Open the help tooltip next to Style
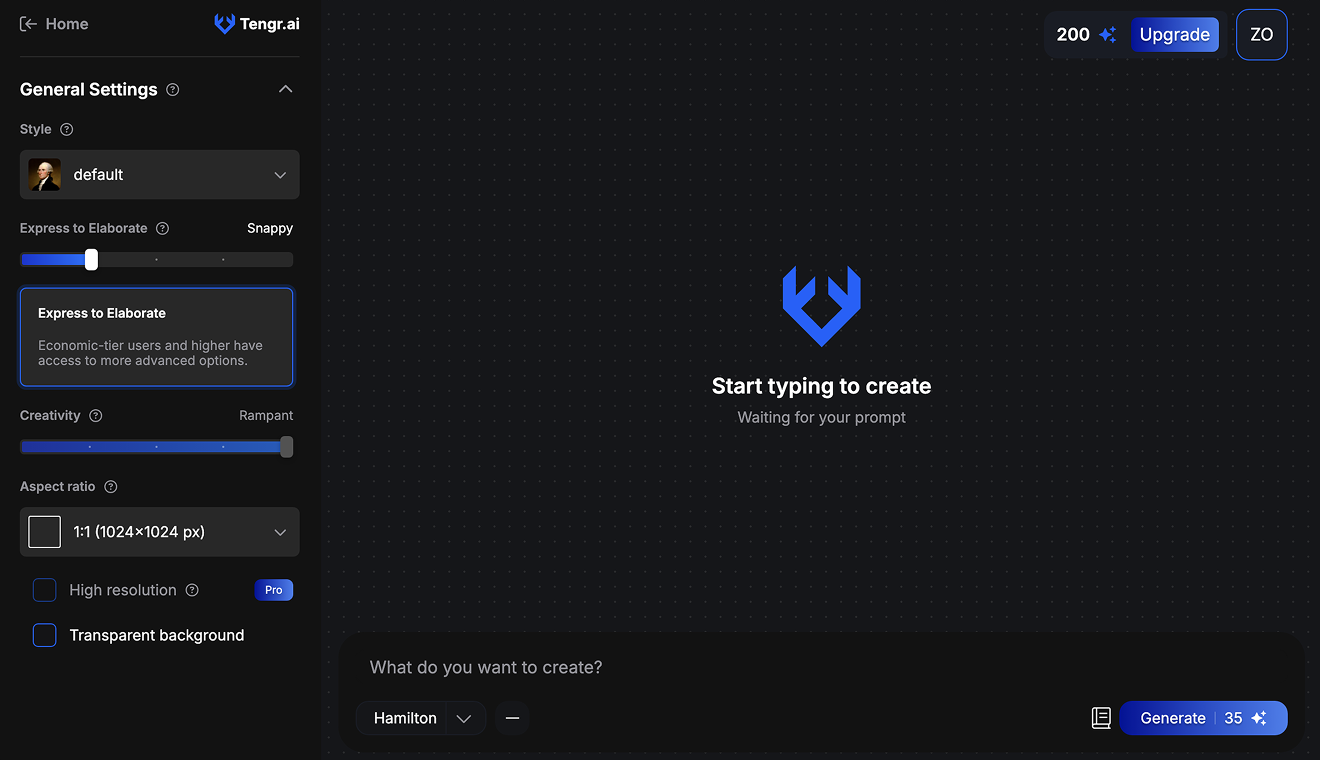 (x=66, y=129)
